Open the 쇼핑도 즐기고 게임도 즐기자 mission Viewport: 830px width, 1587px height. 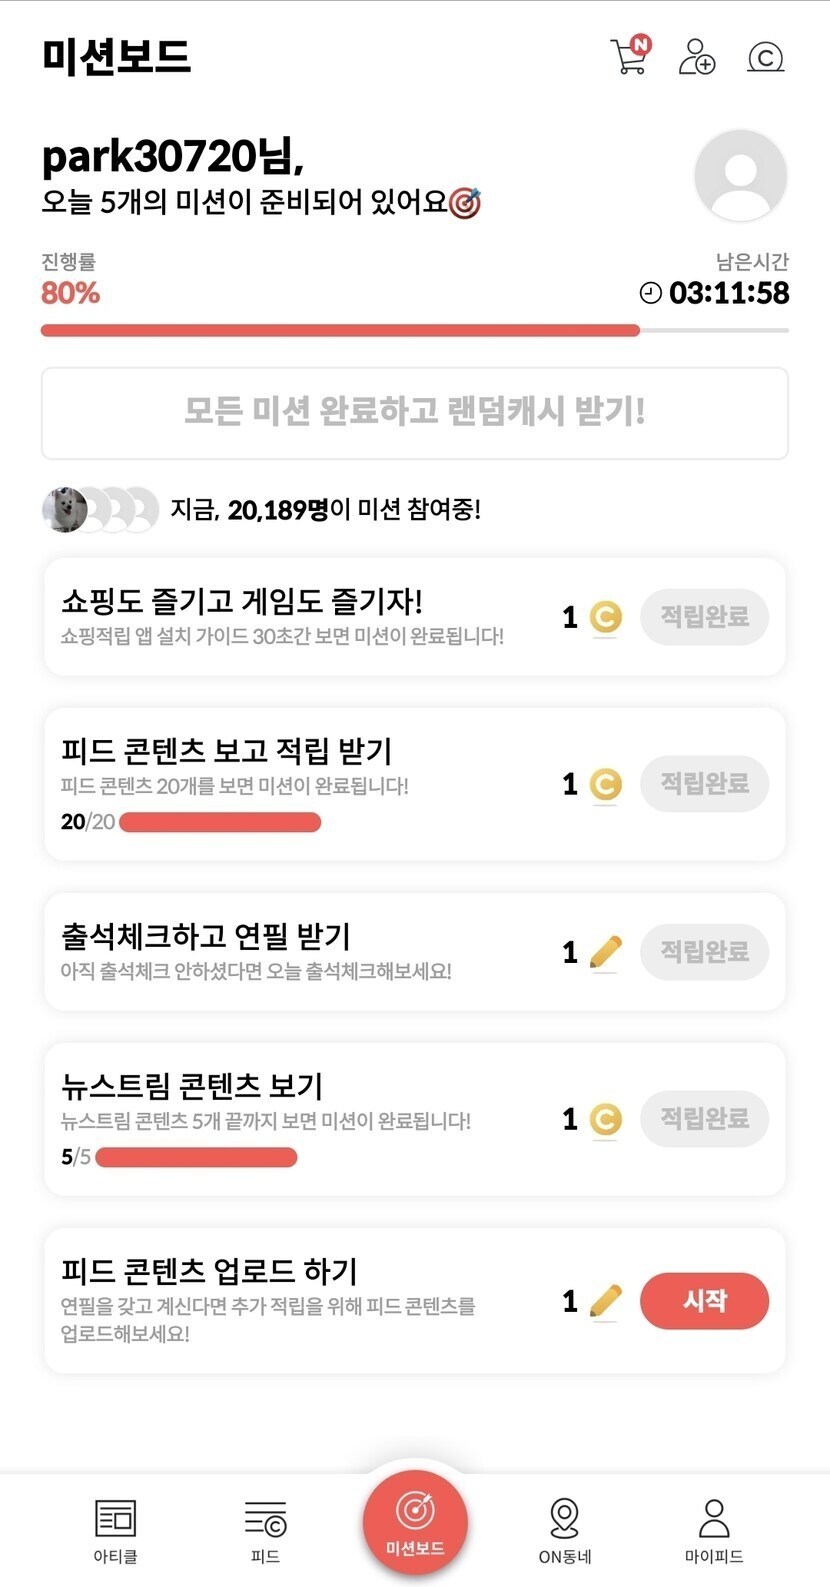click(280, 615)
